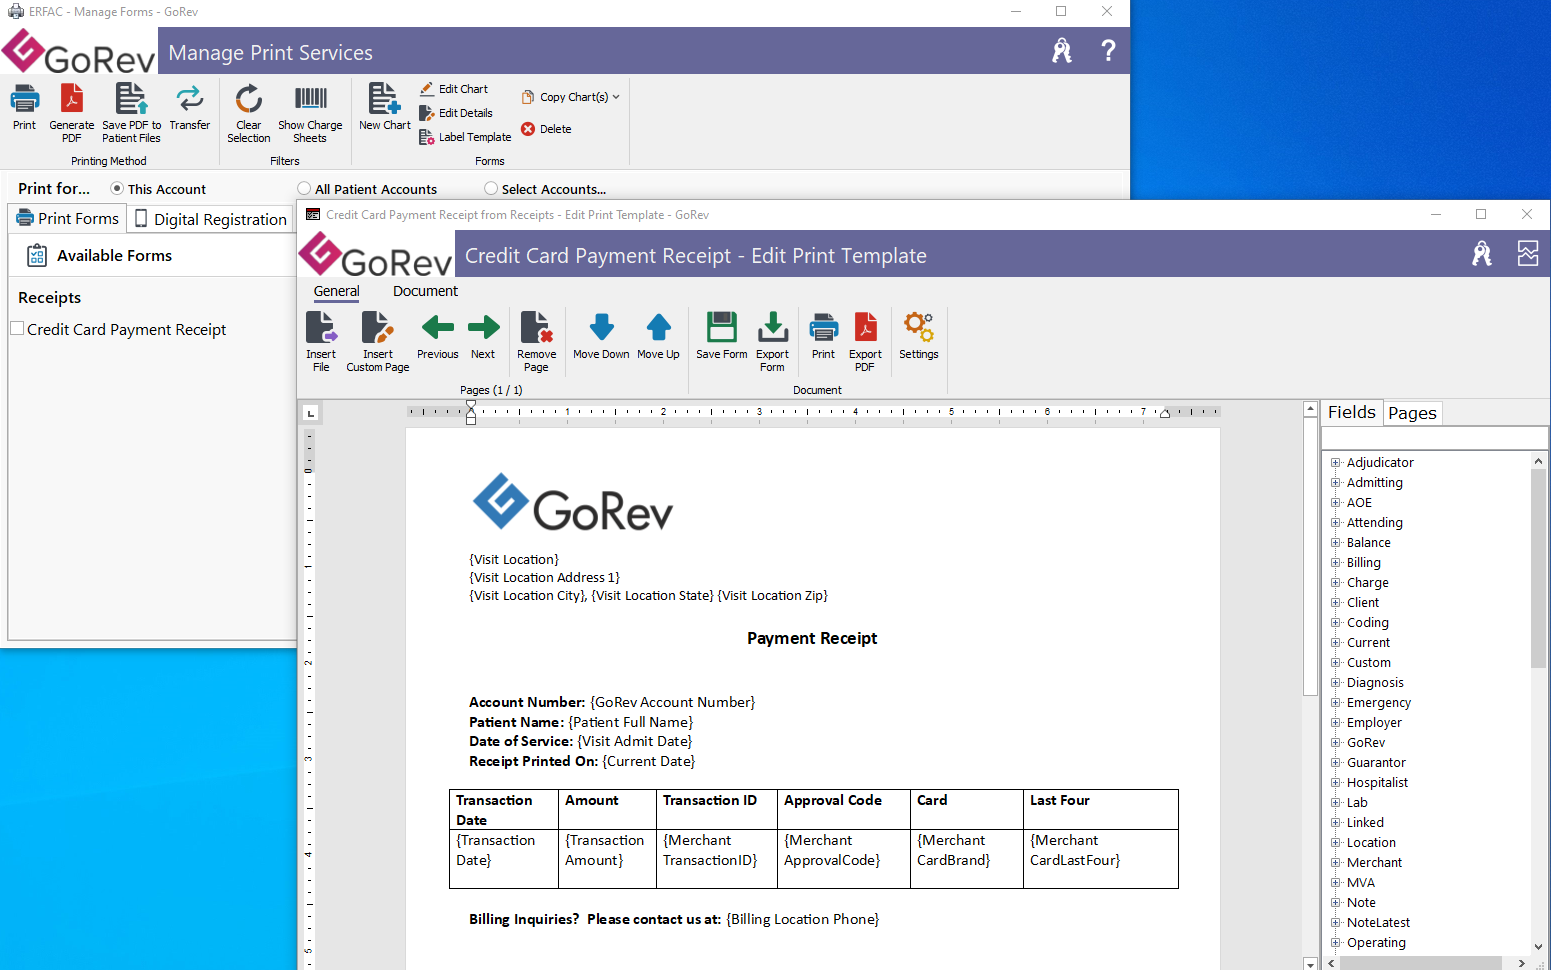
Task: Click Available Forms header
Action: [x=114, y=256]
